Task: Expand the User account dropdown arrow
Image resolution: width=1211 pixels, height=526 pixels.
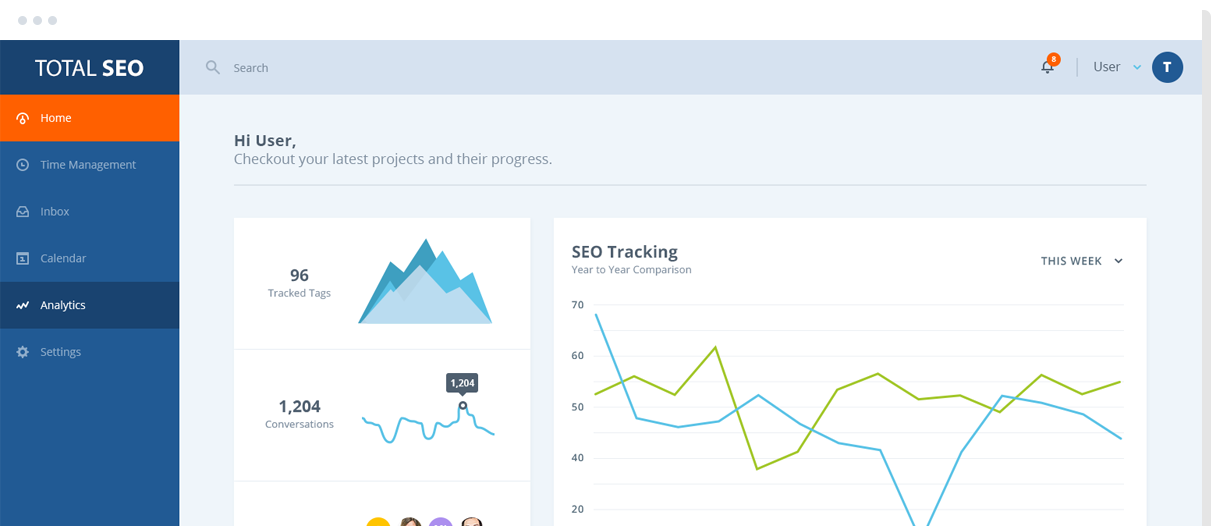Action: (1137, 68)
